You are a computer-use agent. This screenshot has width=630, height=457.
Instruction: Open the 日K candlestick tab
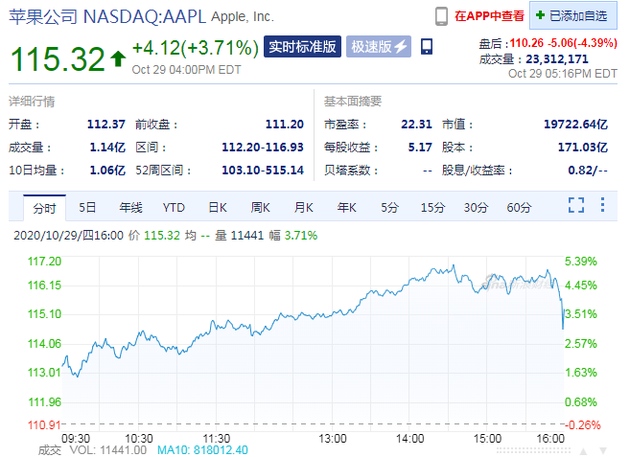coord(217,207)
